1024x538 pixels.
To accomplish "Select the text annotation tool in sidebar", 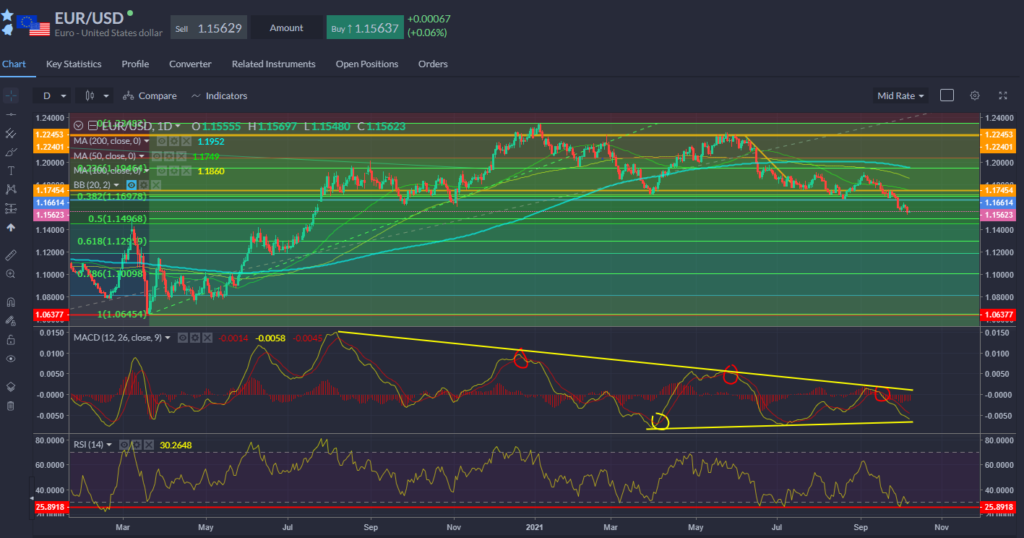I will [x=10, y=170].
